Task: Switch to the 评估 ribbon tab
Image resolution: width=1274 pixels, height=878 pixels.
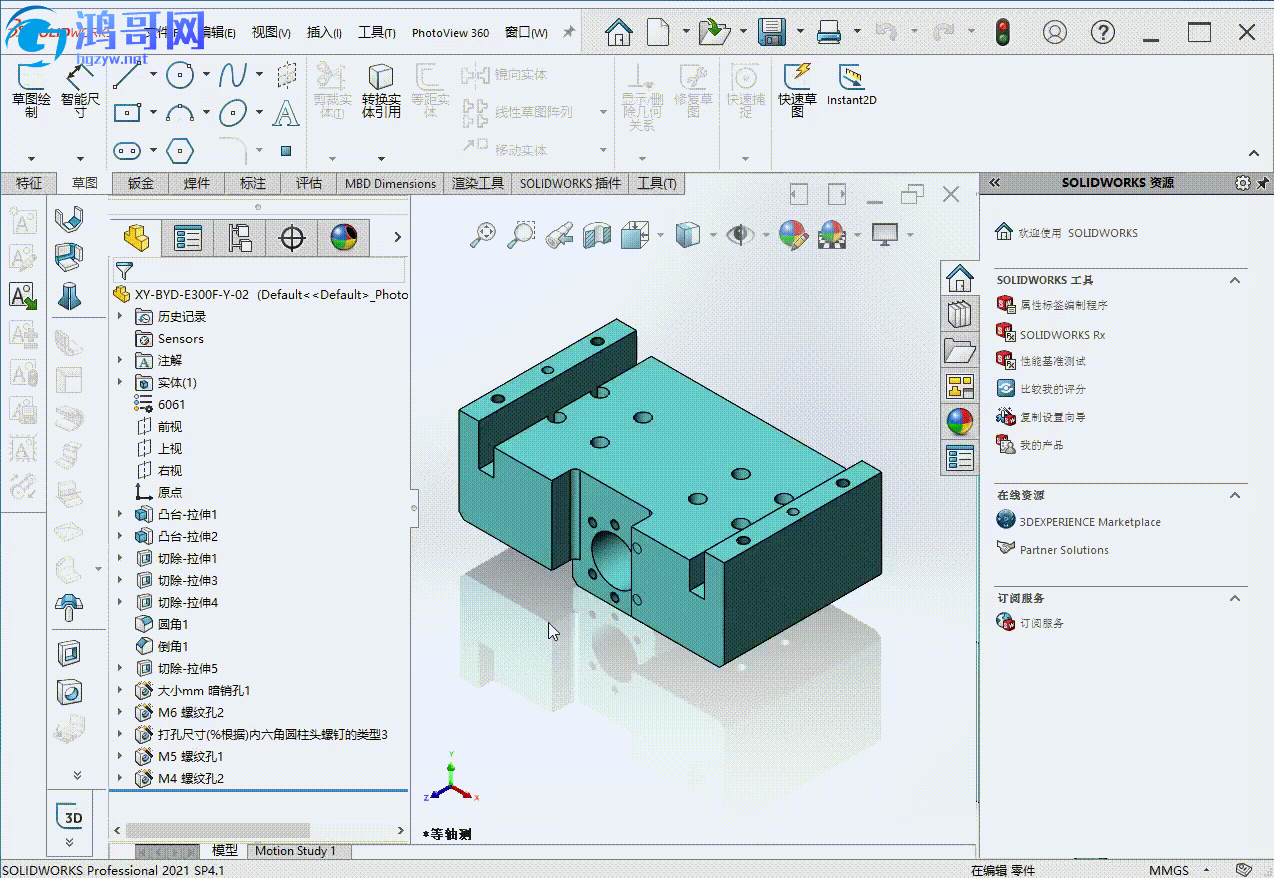Action: [x=309, y=183]
